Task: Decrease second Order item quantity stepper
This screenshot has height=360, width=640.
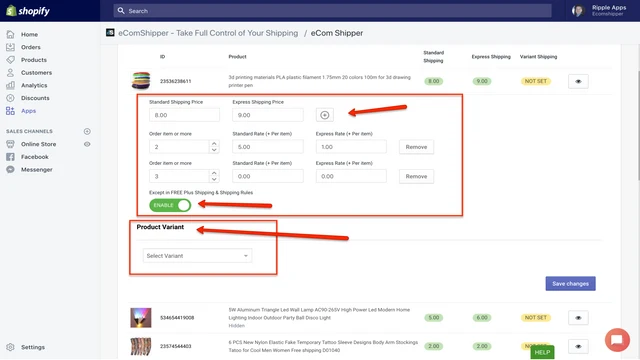Action: click(x=214, y=180)
